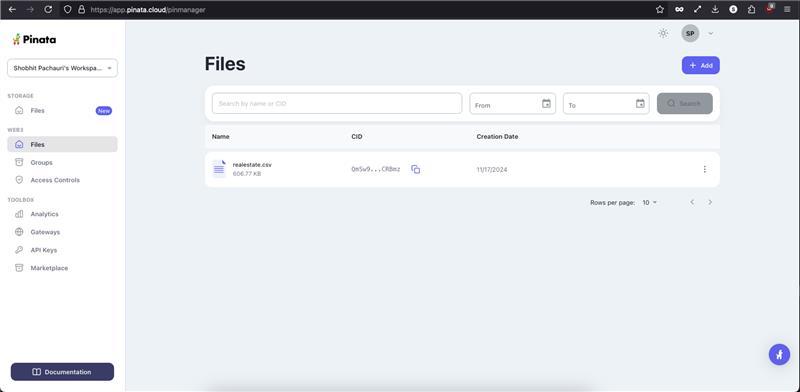Click the Gateways globe icon
The width and height of the screenshot is (800, 392).
click(x=19, y=232)
